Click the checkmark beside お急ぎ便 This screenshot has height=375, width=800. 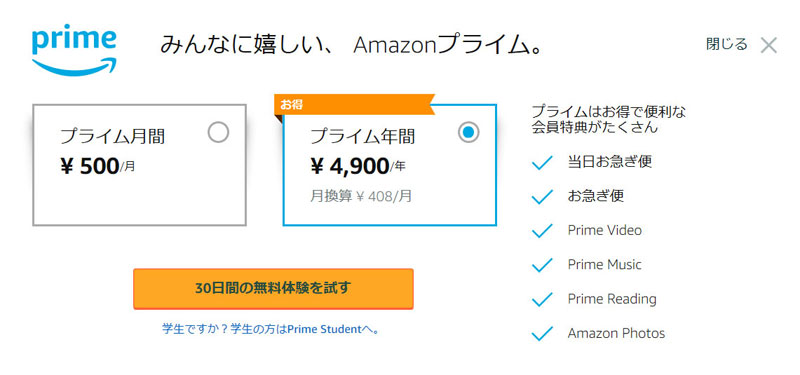click(542, 197)
